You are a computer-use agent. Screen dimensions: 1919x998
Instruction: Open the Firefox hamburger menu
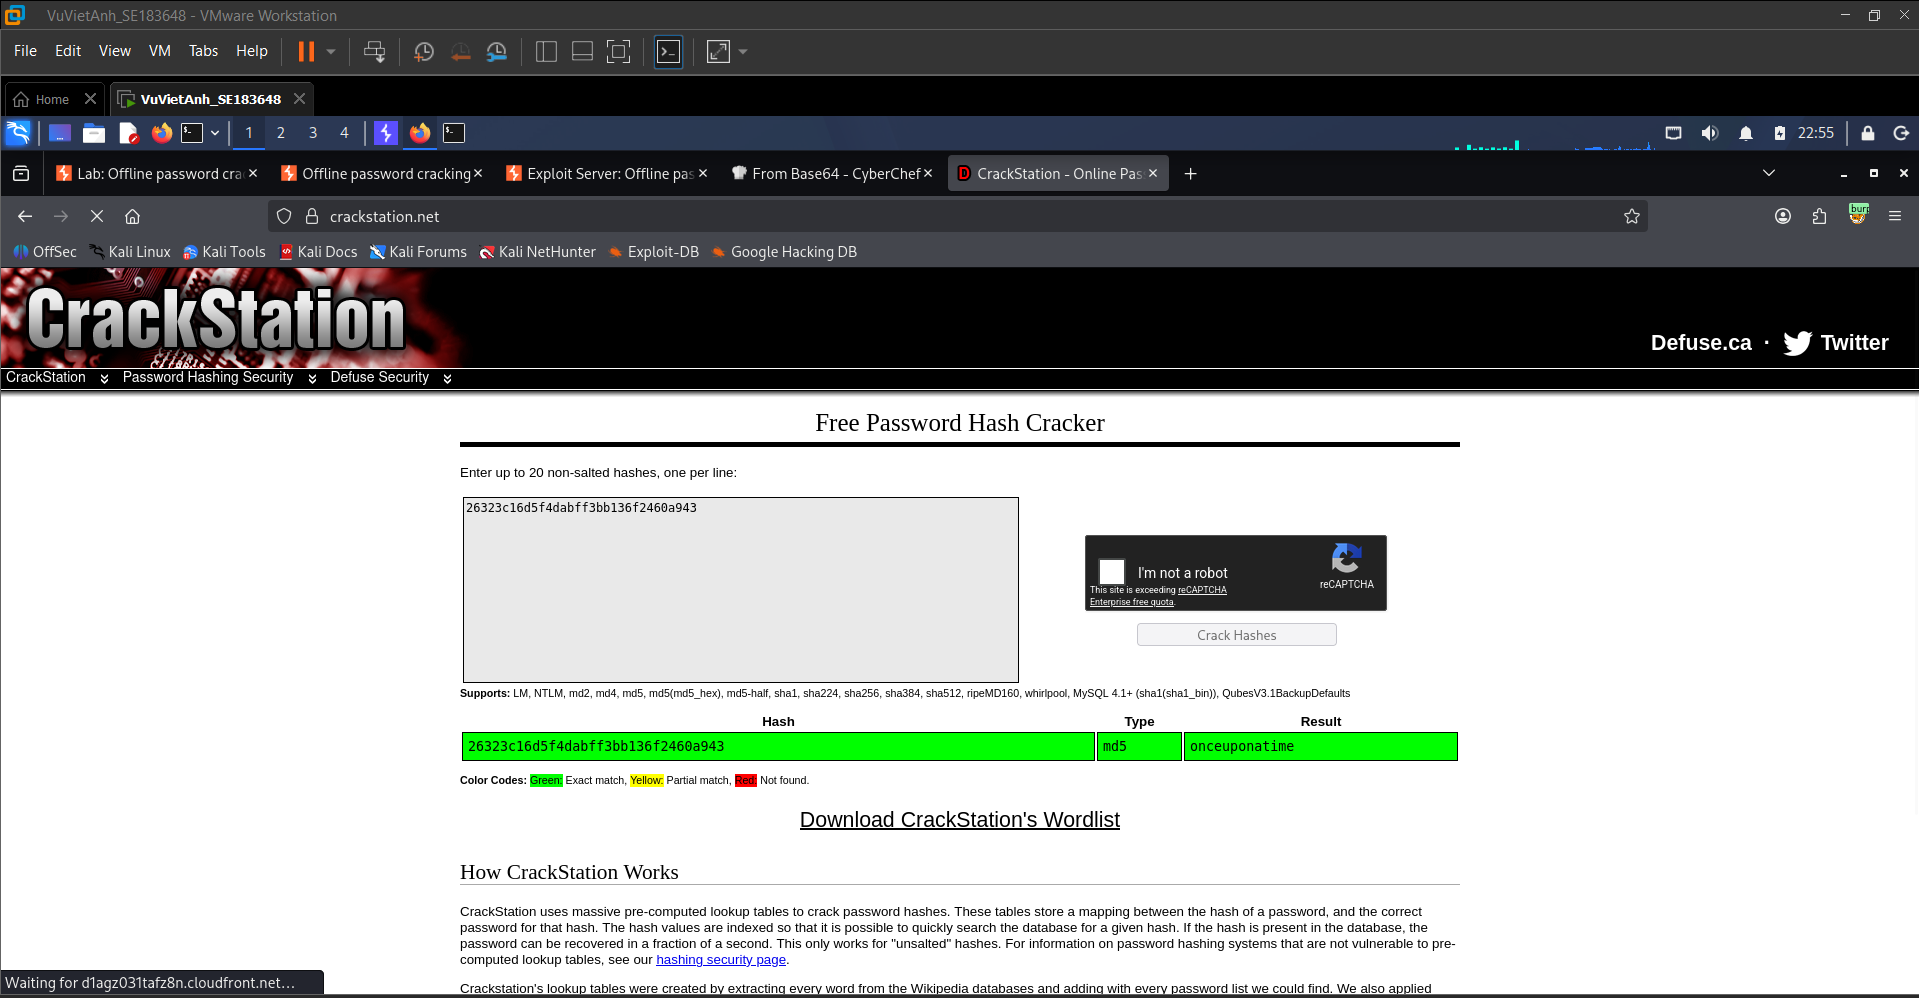click(1895, 216)
